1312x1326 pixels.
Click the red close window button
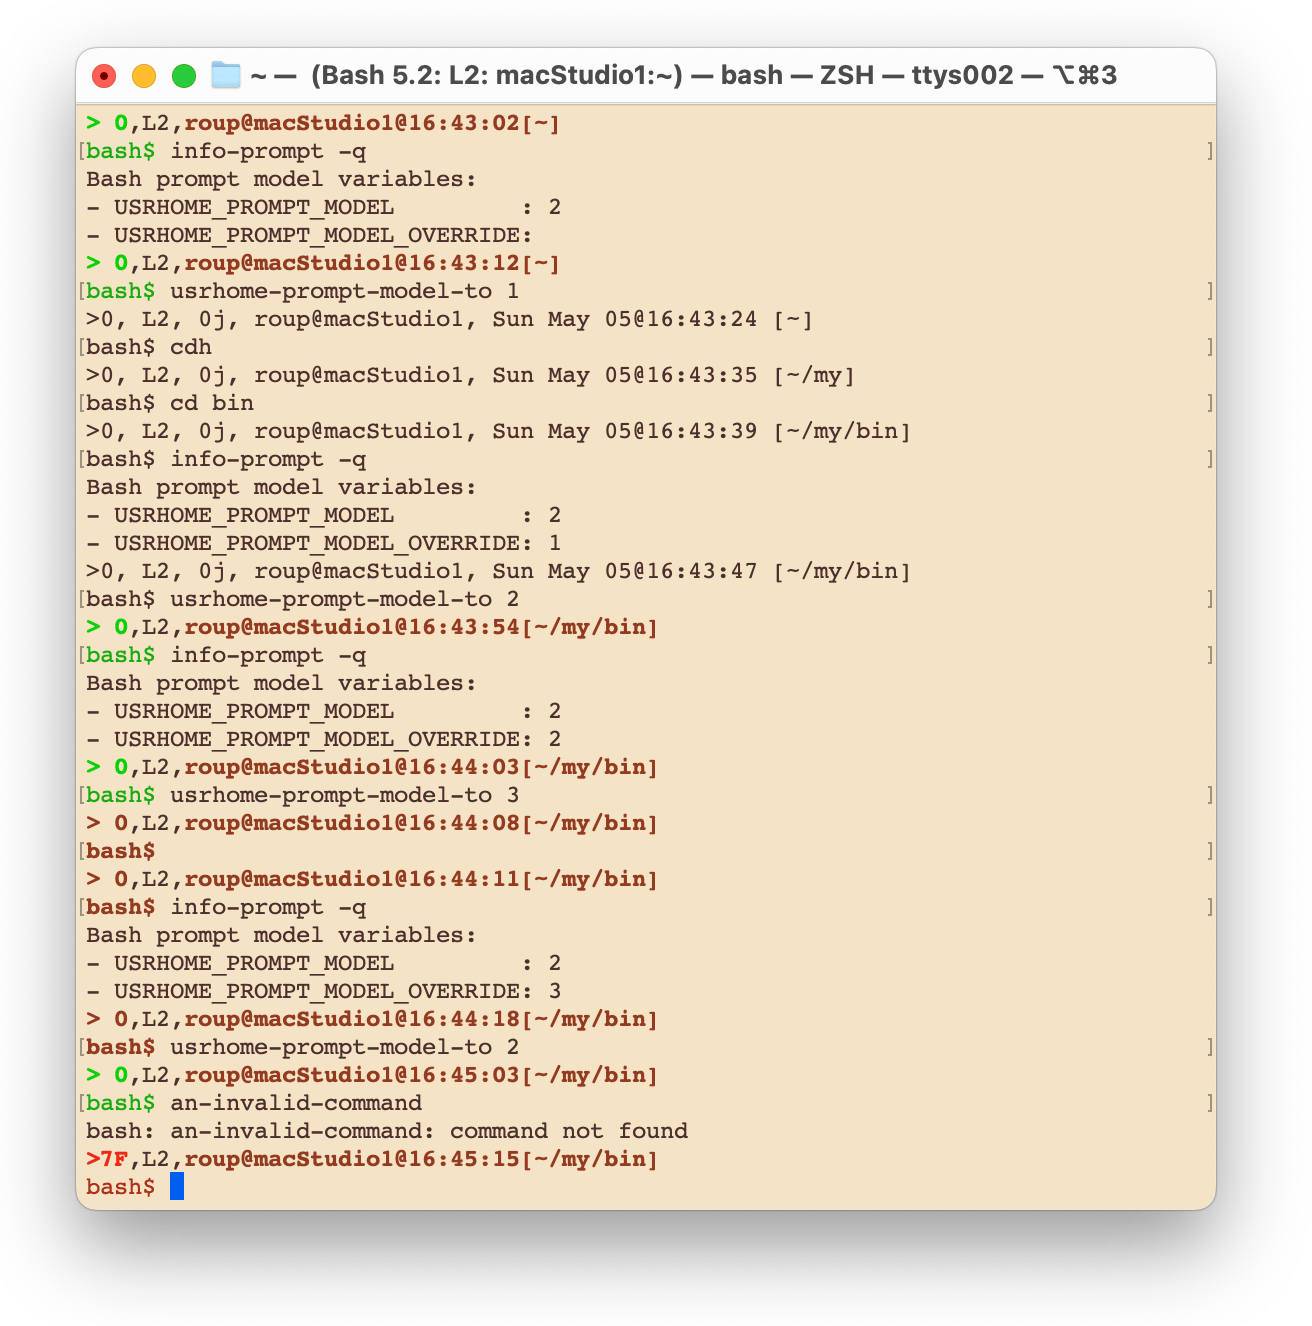tap(104, 76)
